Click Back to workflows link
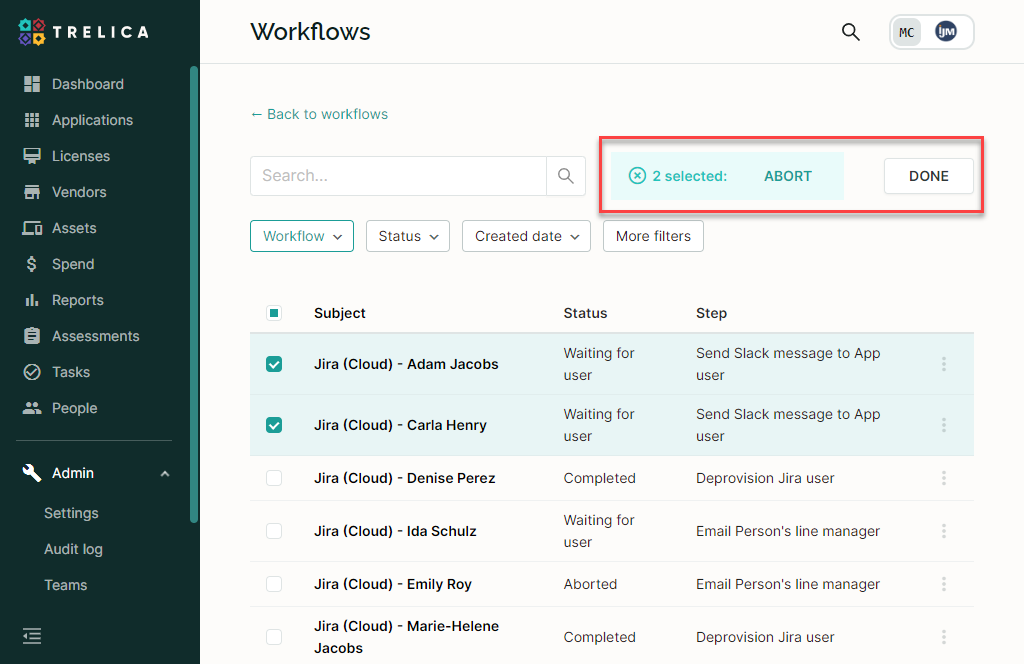The image size is (1024, 664). [319, 114]
